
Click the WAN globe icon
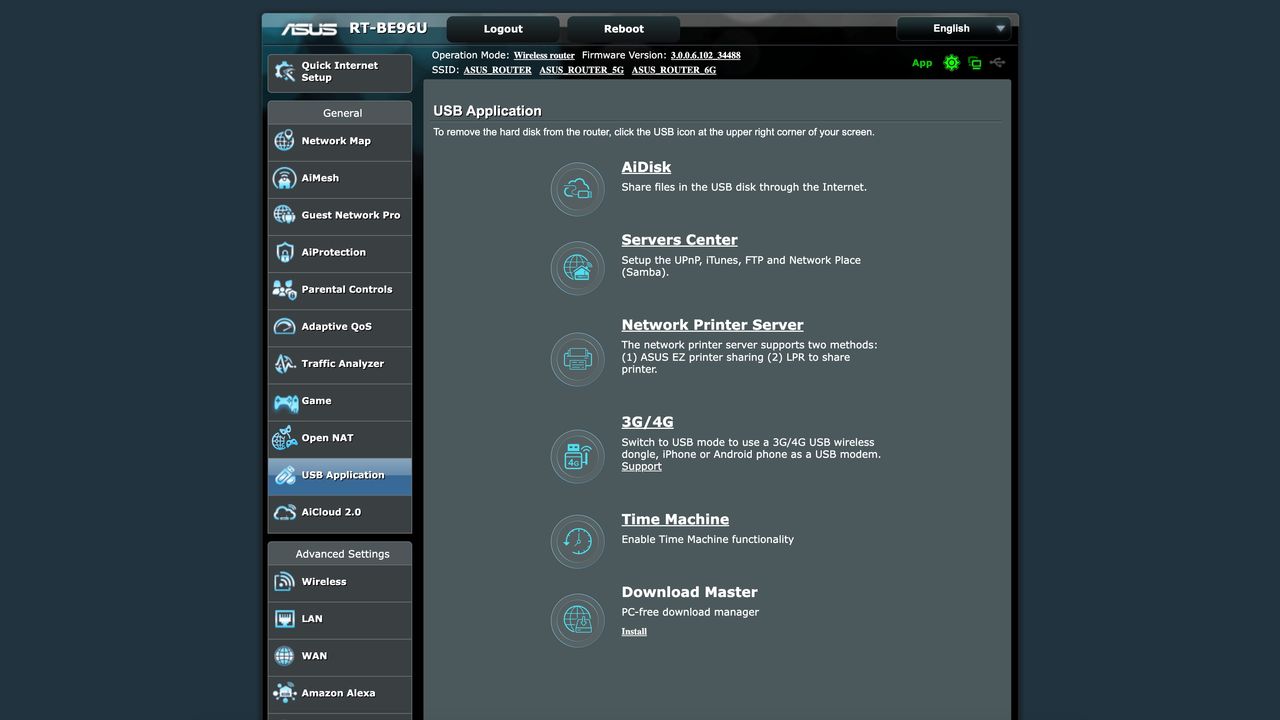[284, 656]
